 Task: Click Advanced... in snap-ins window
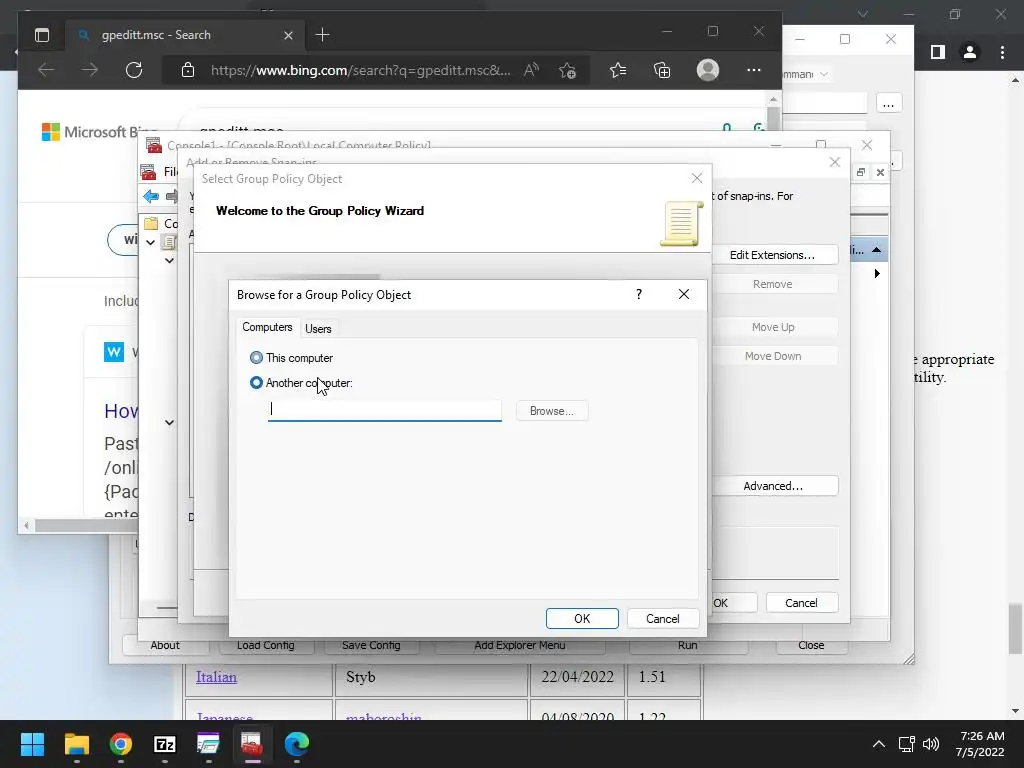pos(773,486)
